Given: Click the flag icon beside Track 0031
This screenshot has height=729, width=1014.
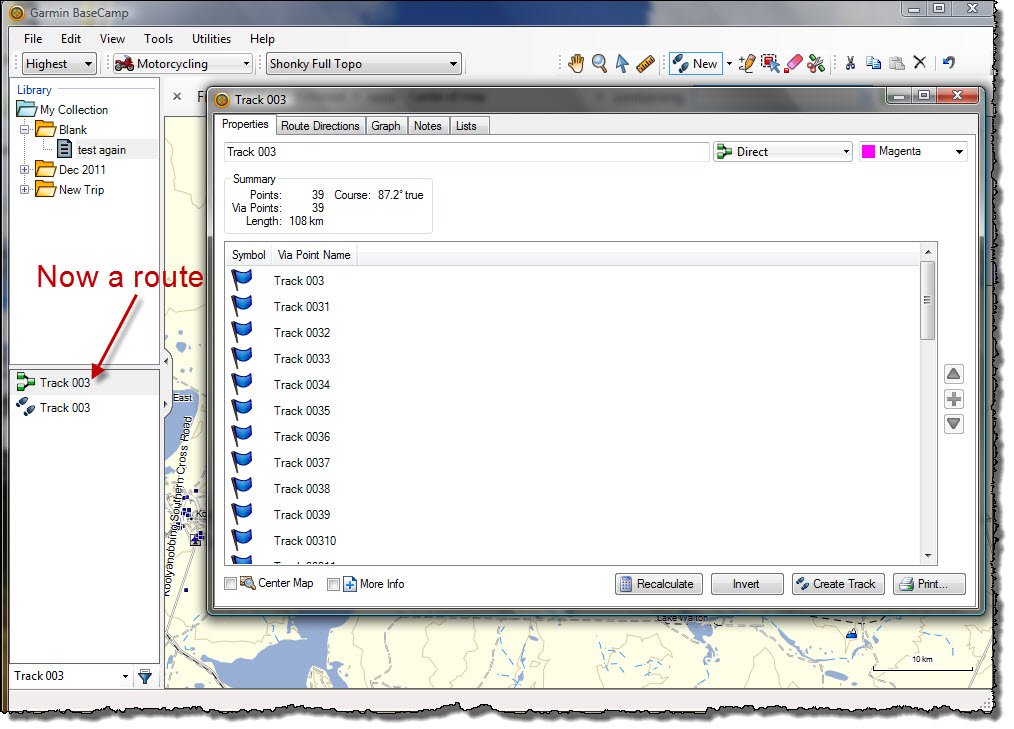Looking at the screenshot, I should tap(242, 305).
